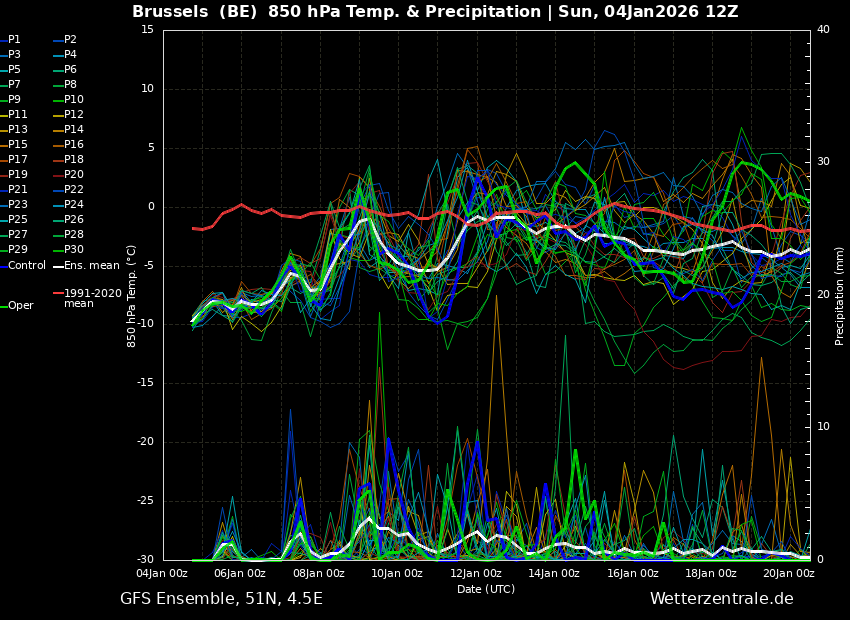
Task: Click the P5 legend label
Action: point(14,69)
